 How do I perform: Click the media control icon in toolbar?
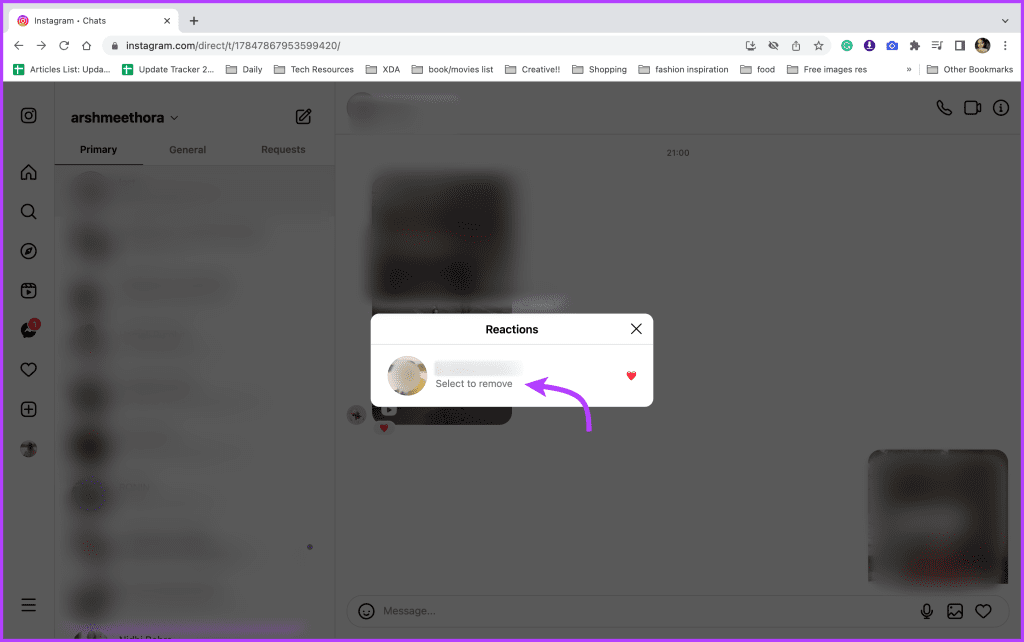937,45
